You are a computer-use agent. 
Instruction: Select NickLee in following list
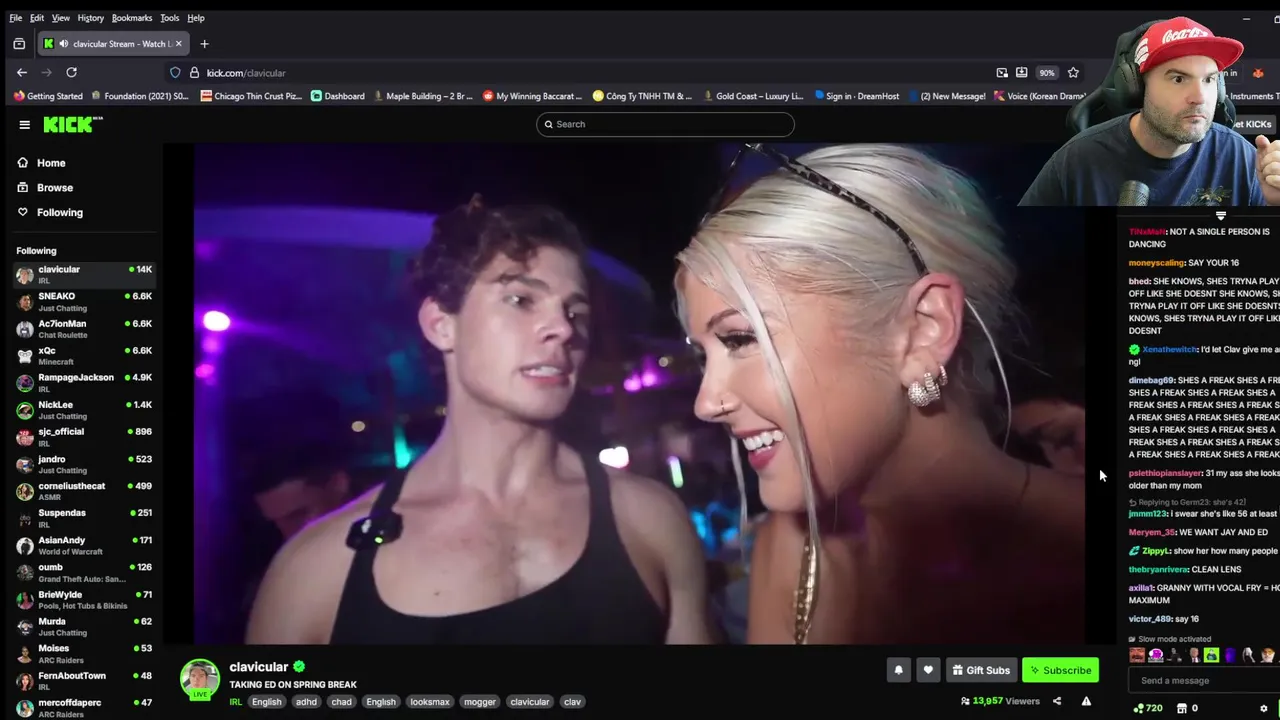coord(84,409)
